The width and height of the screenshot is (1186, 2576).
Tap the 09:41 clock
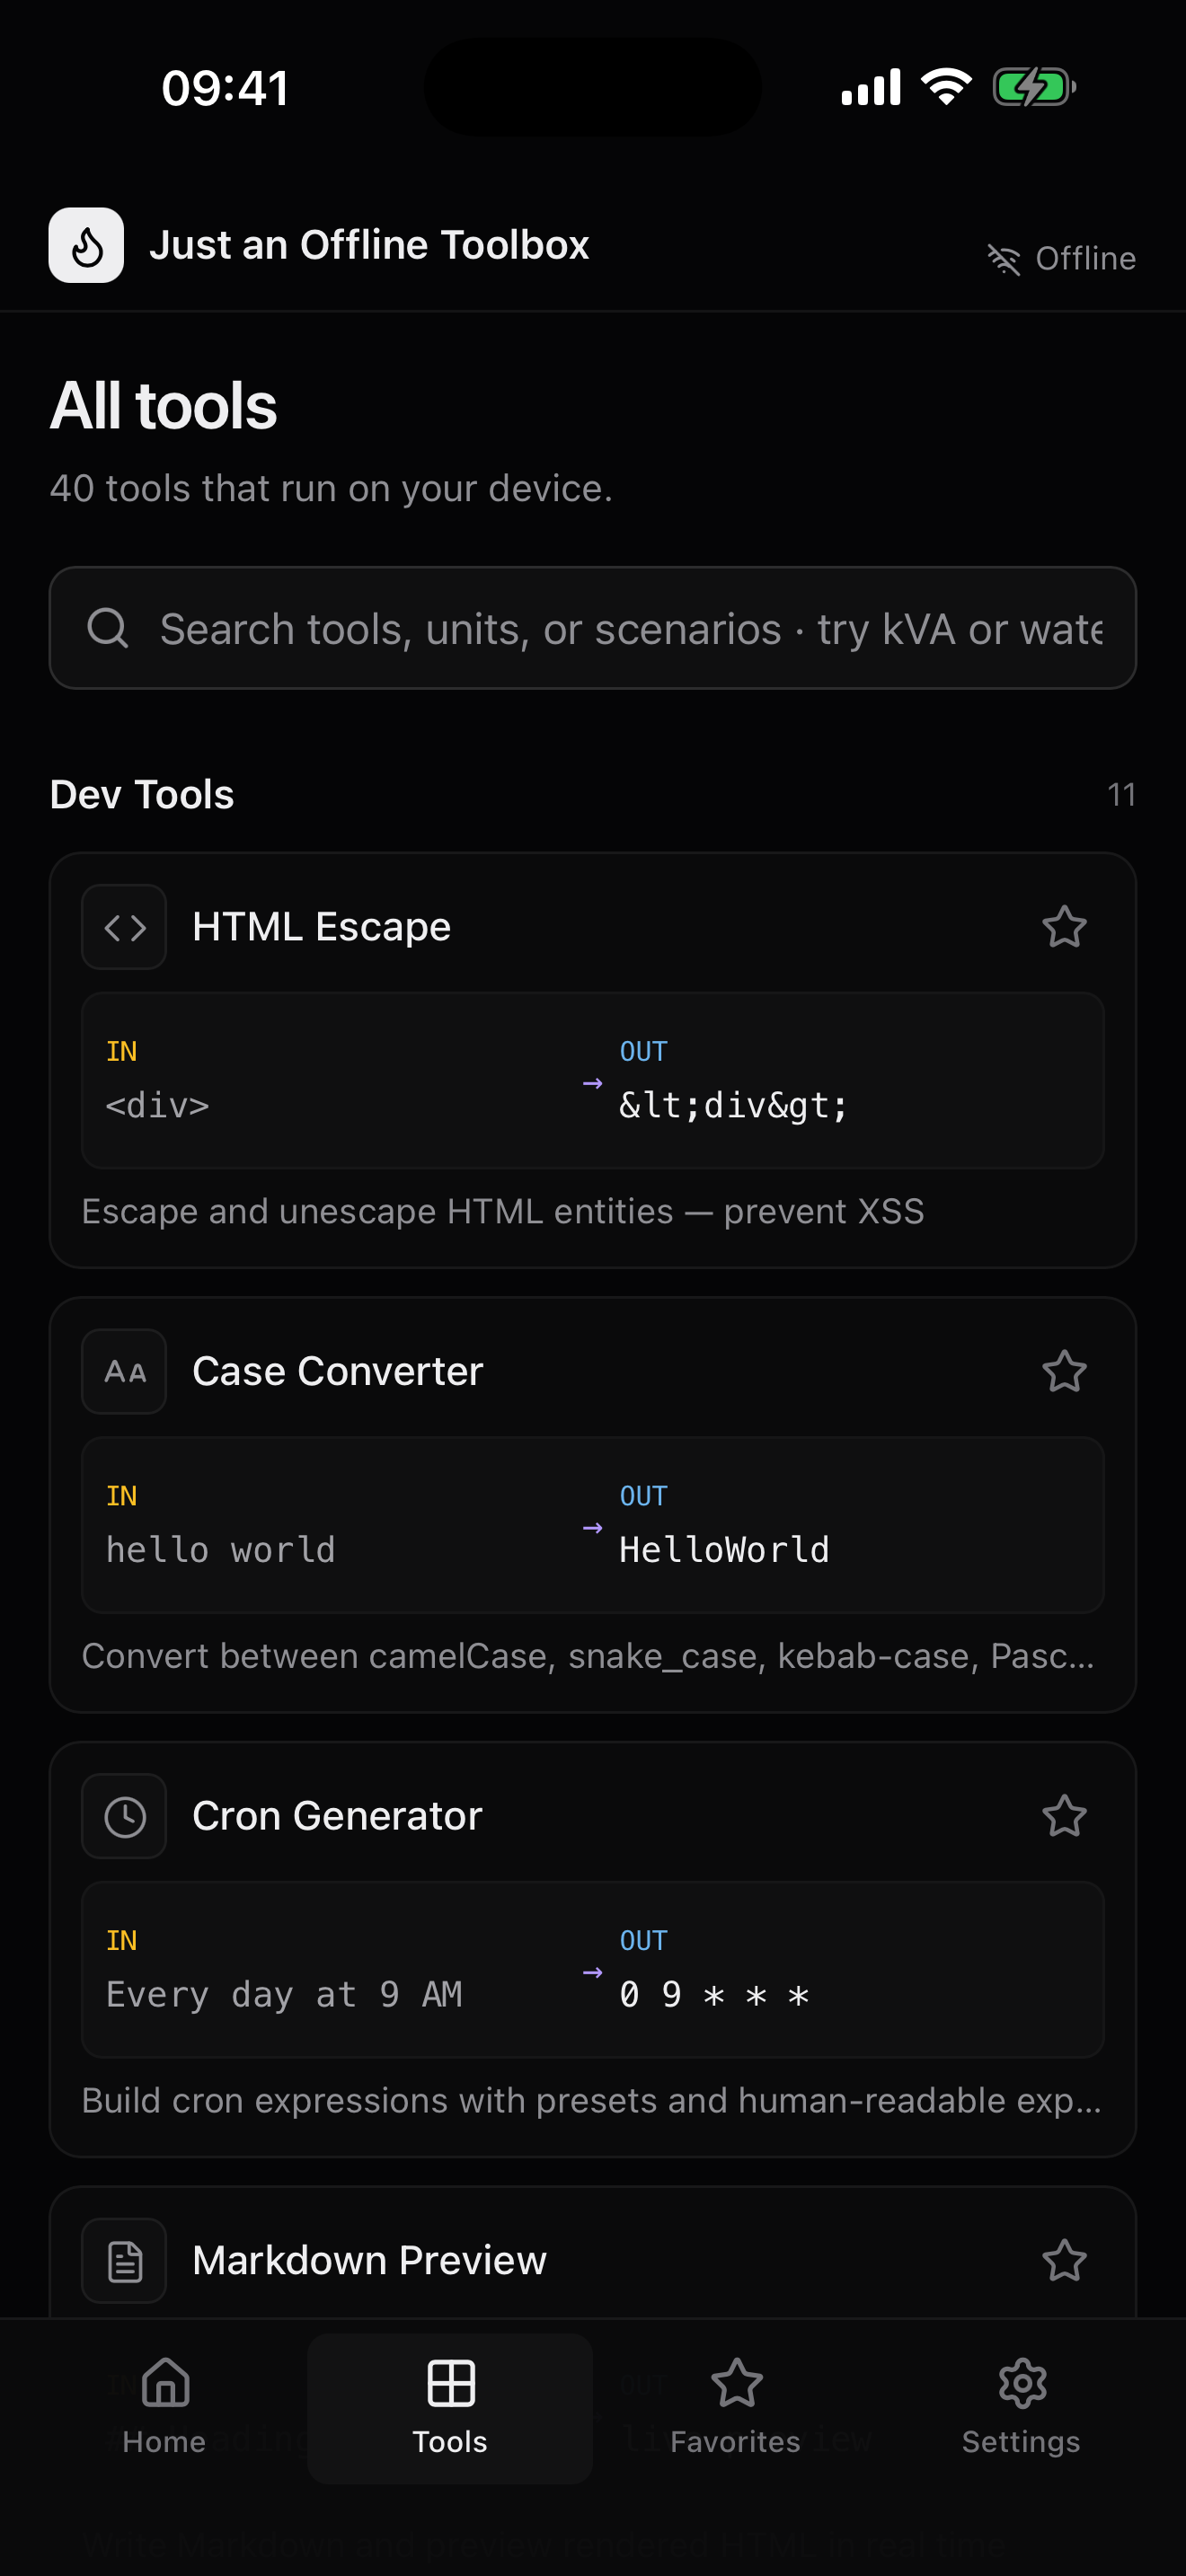click(x=226, y=88)
